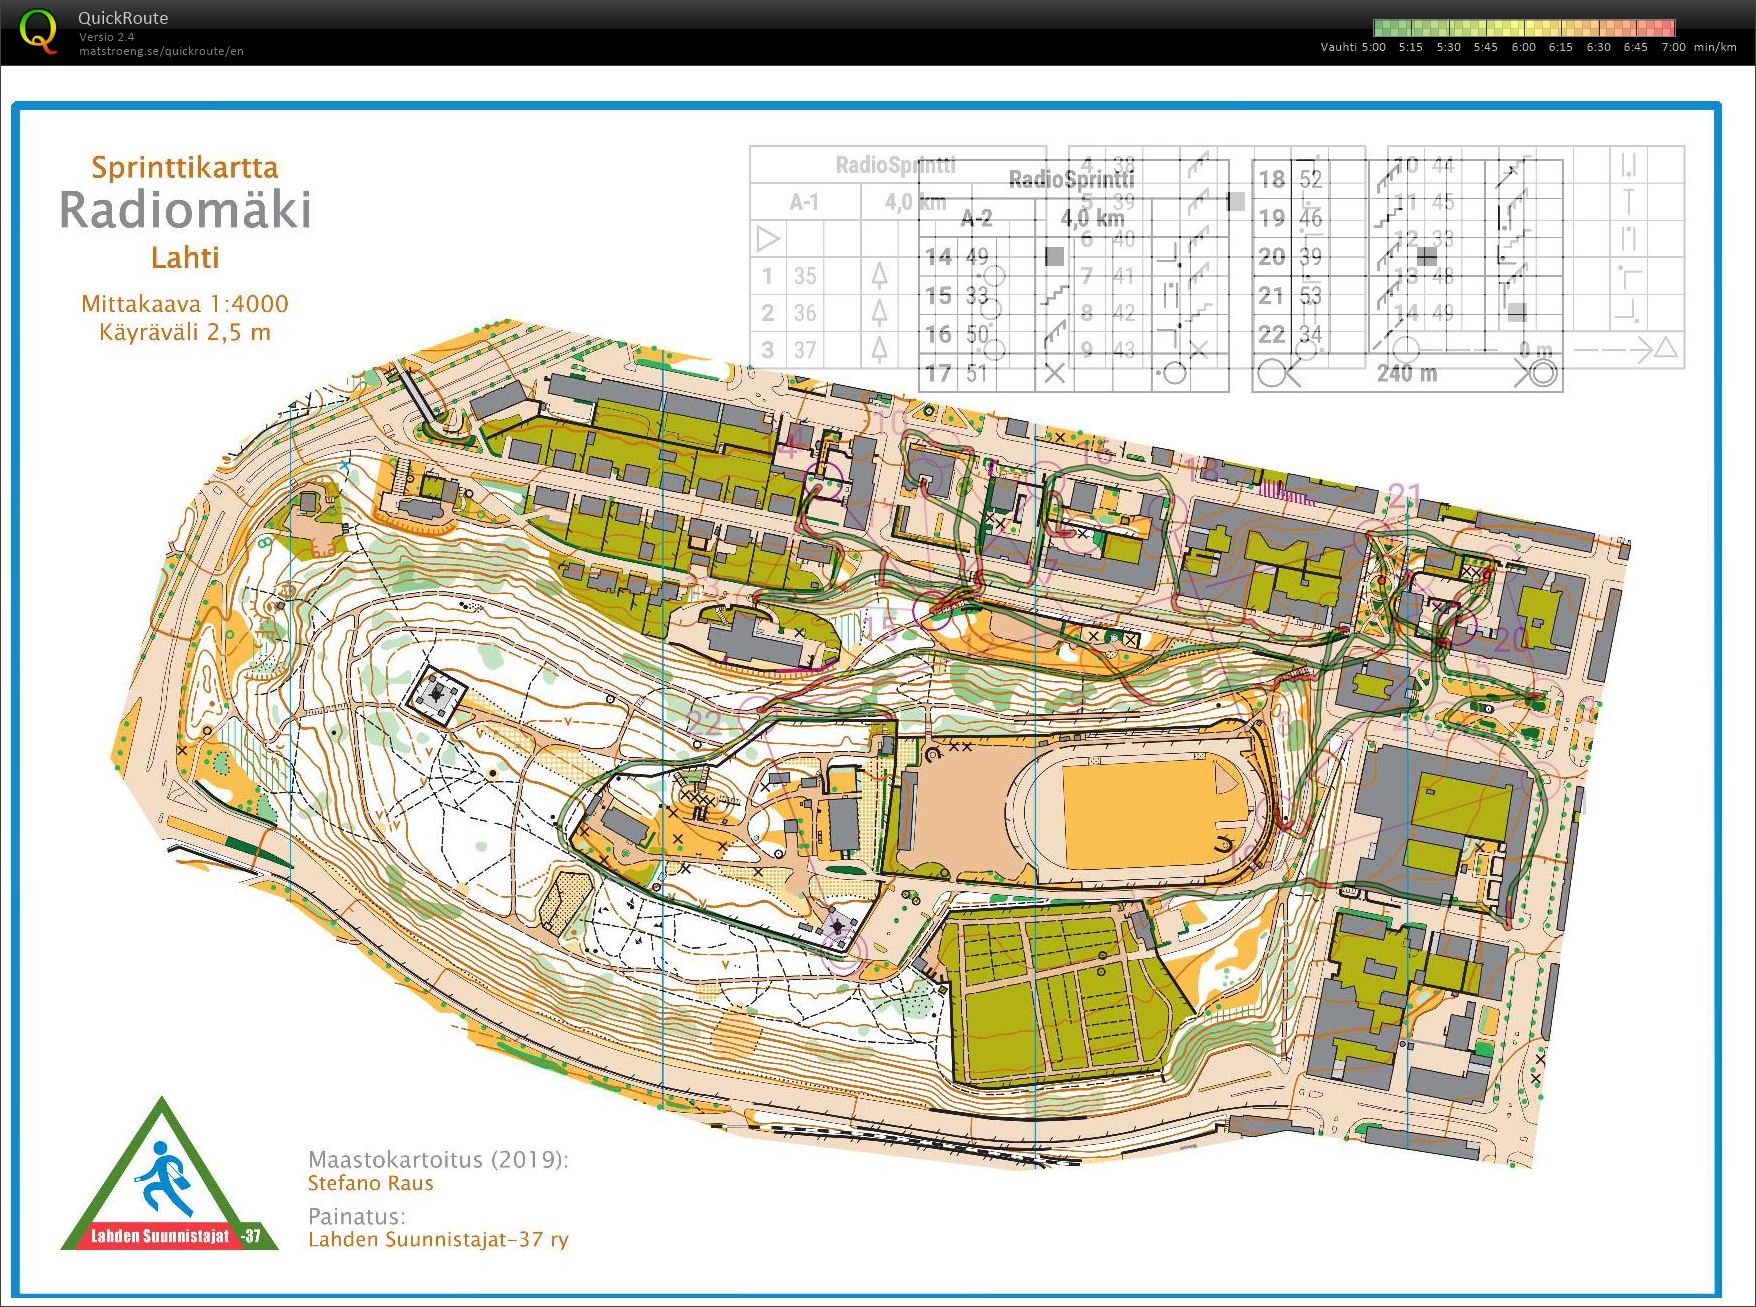Click the Mittakaava 1:4000 scale text
Screen dimensions: 1756x1307
[x=185, y=304]
